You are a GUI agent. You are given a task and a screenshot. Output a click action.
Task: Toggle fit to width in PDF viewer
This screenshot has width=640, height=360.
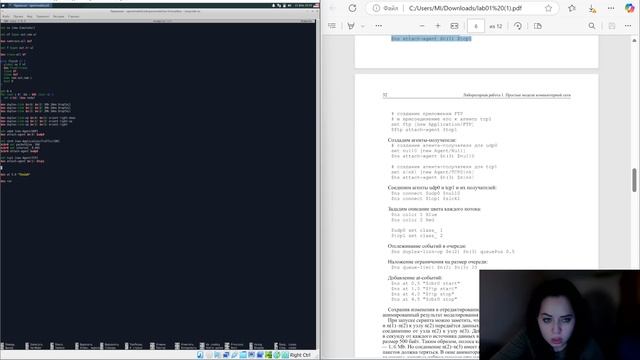click(454, 26)
